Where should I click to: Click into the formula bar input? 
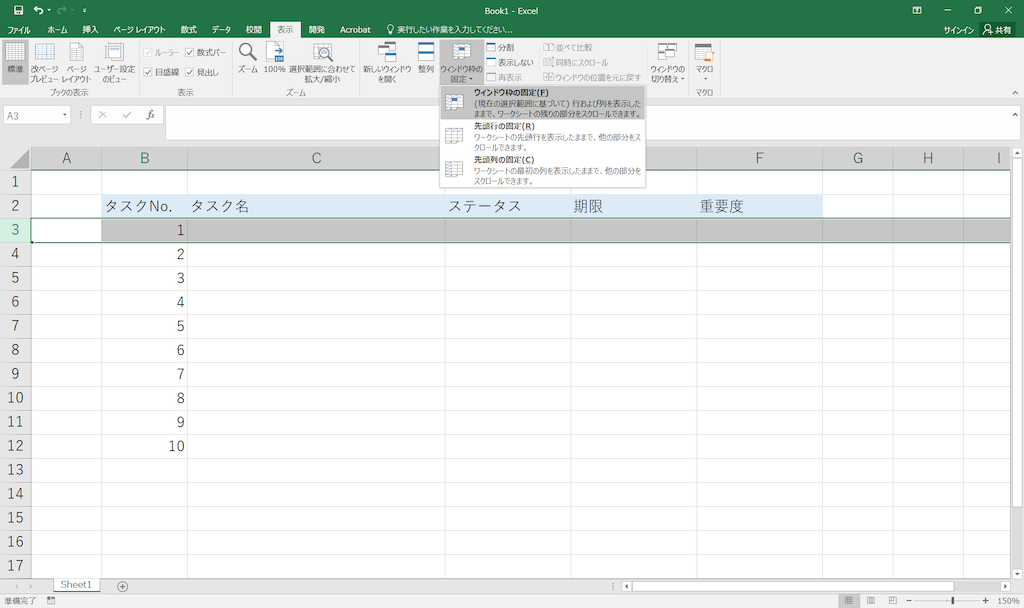click(x=588, y=122)
